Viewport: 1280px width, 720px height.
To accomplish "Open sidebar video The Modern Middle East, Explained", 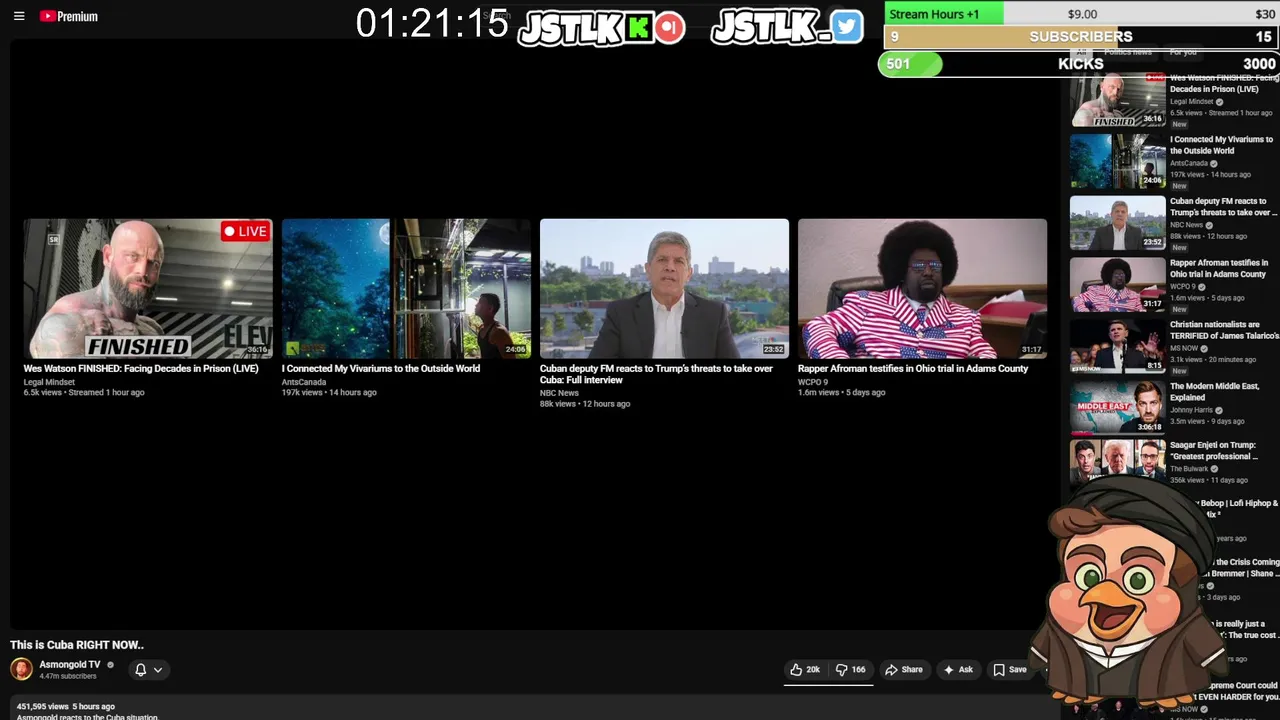I will pos(1214,391).
